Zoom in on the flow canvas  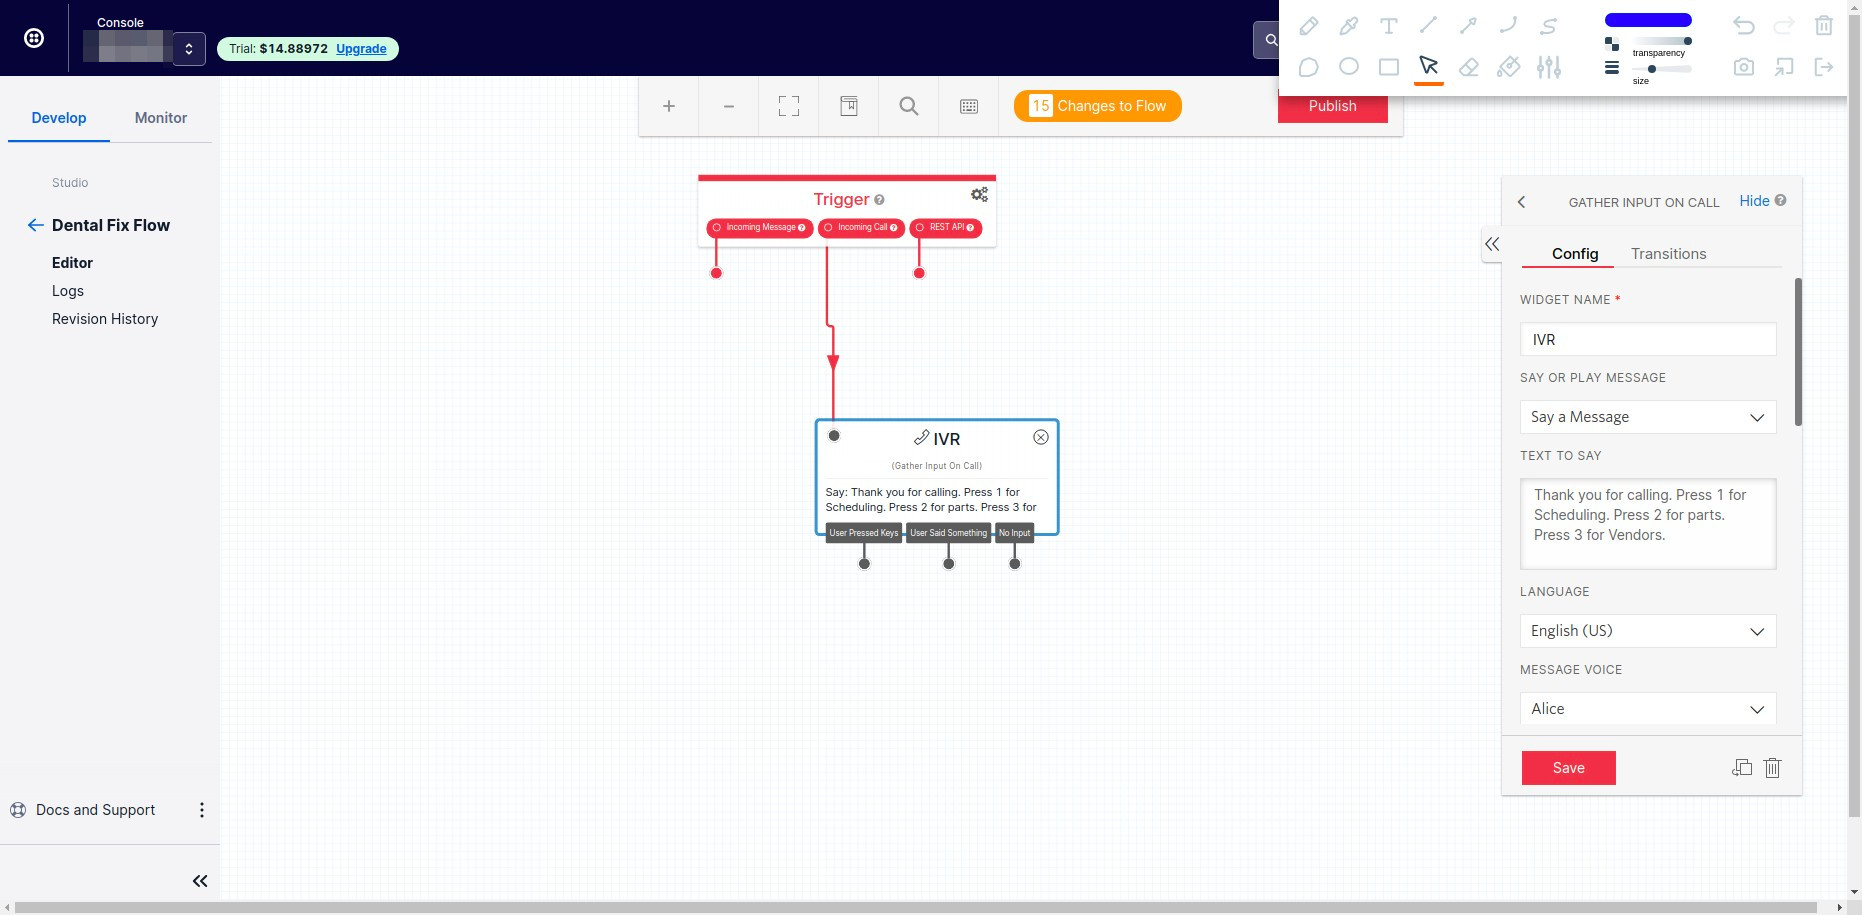tap(669, 106)
